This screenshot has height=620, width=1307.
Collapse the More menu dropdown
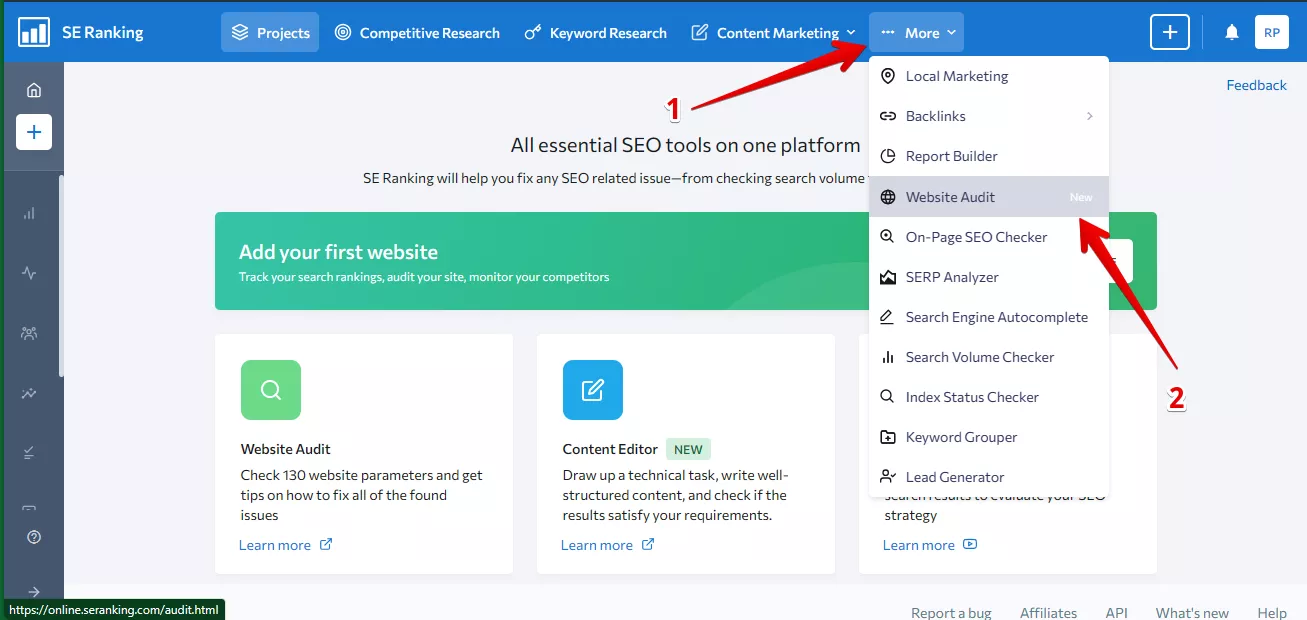coord(917,32)
